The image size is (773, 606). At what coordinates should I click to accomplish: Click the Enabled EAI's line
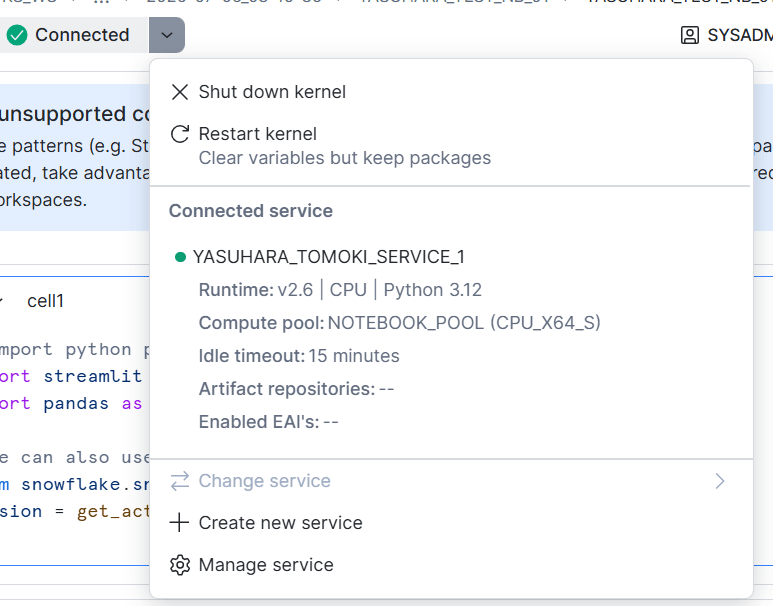(x=269, y=422)
